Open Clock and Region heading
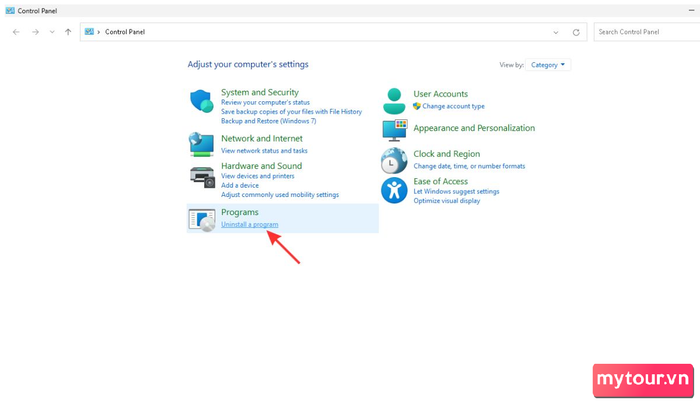Viewport: 700px width, 405px height. [446, 154]
